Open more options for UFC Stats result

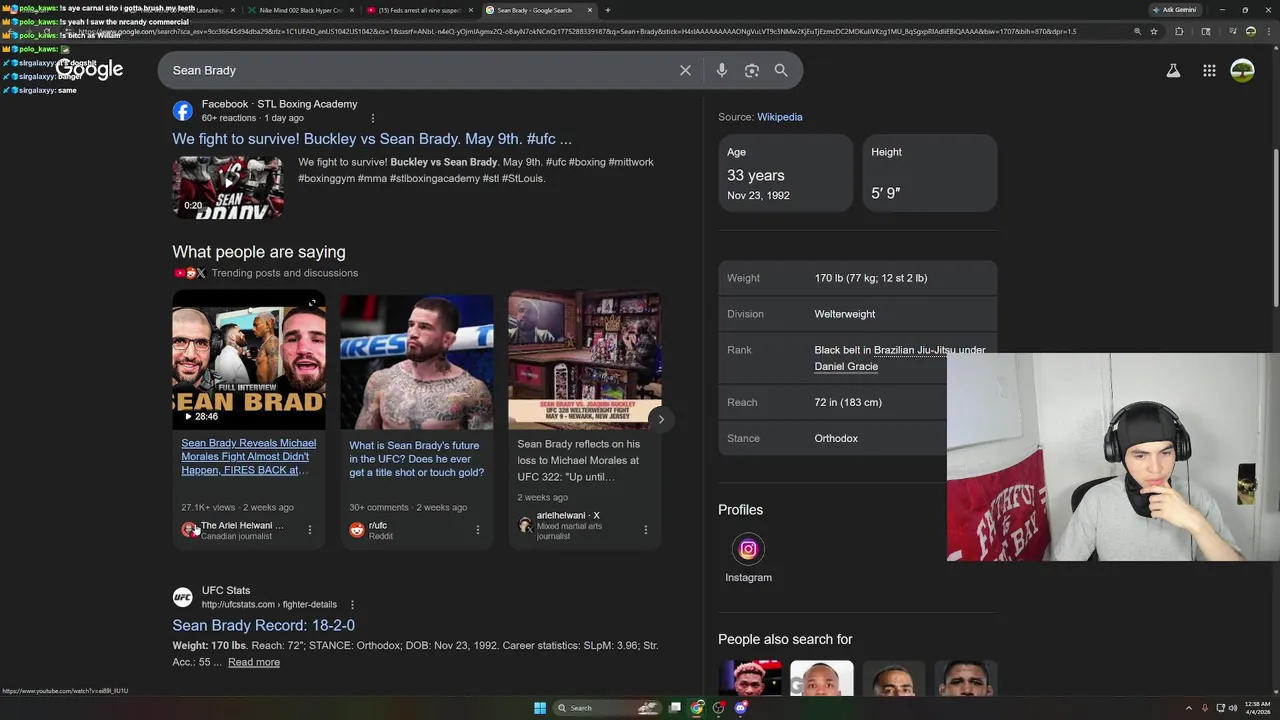pos(352,605)
